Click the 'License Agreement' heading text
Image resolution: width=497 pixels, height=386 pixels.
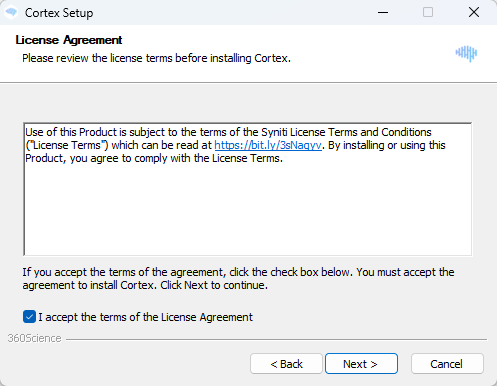pyautogui.click(x=69, y=40)
